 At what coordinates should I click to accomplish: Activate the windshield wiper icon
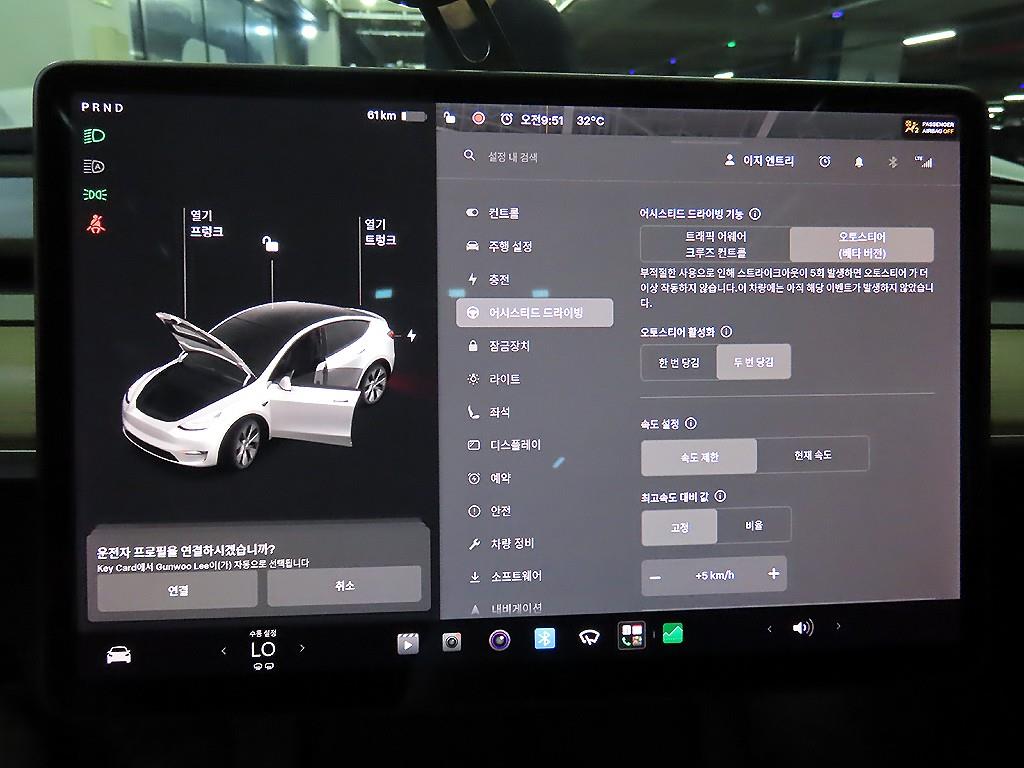(x=589, y=637)
